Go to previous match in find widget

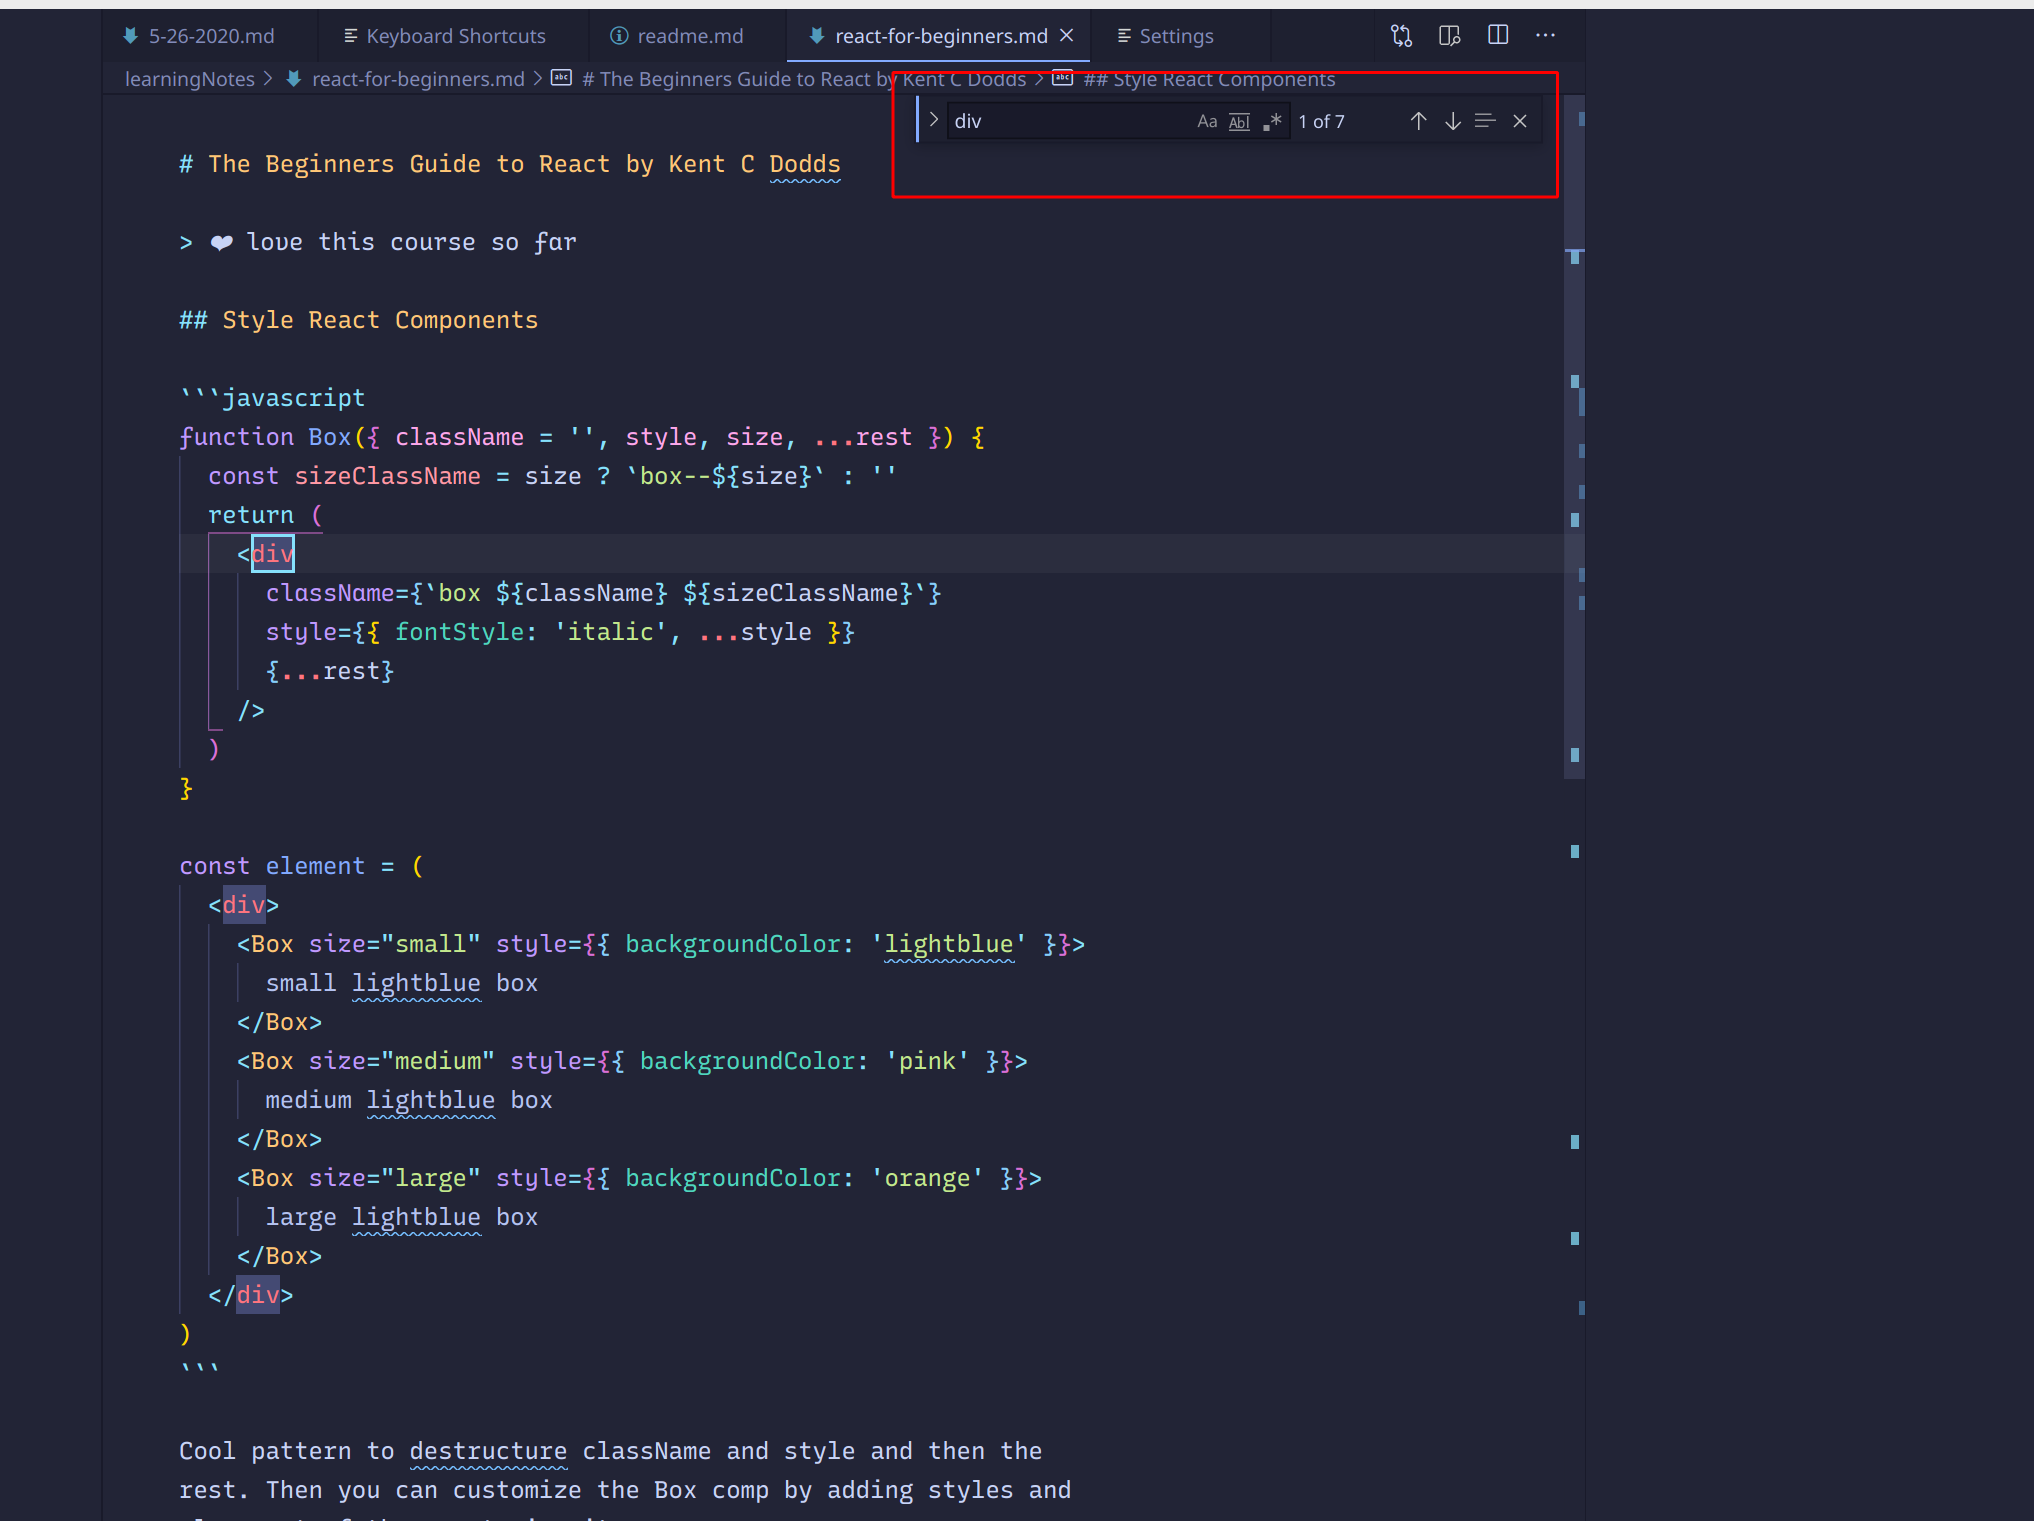1418,121
